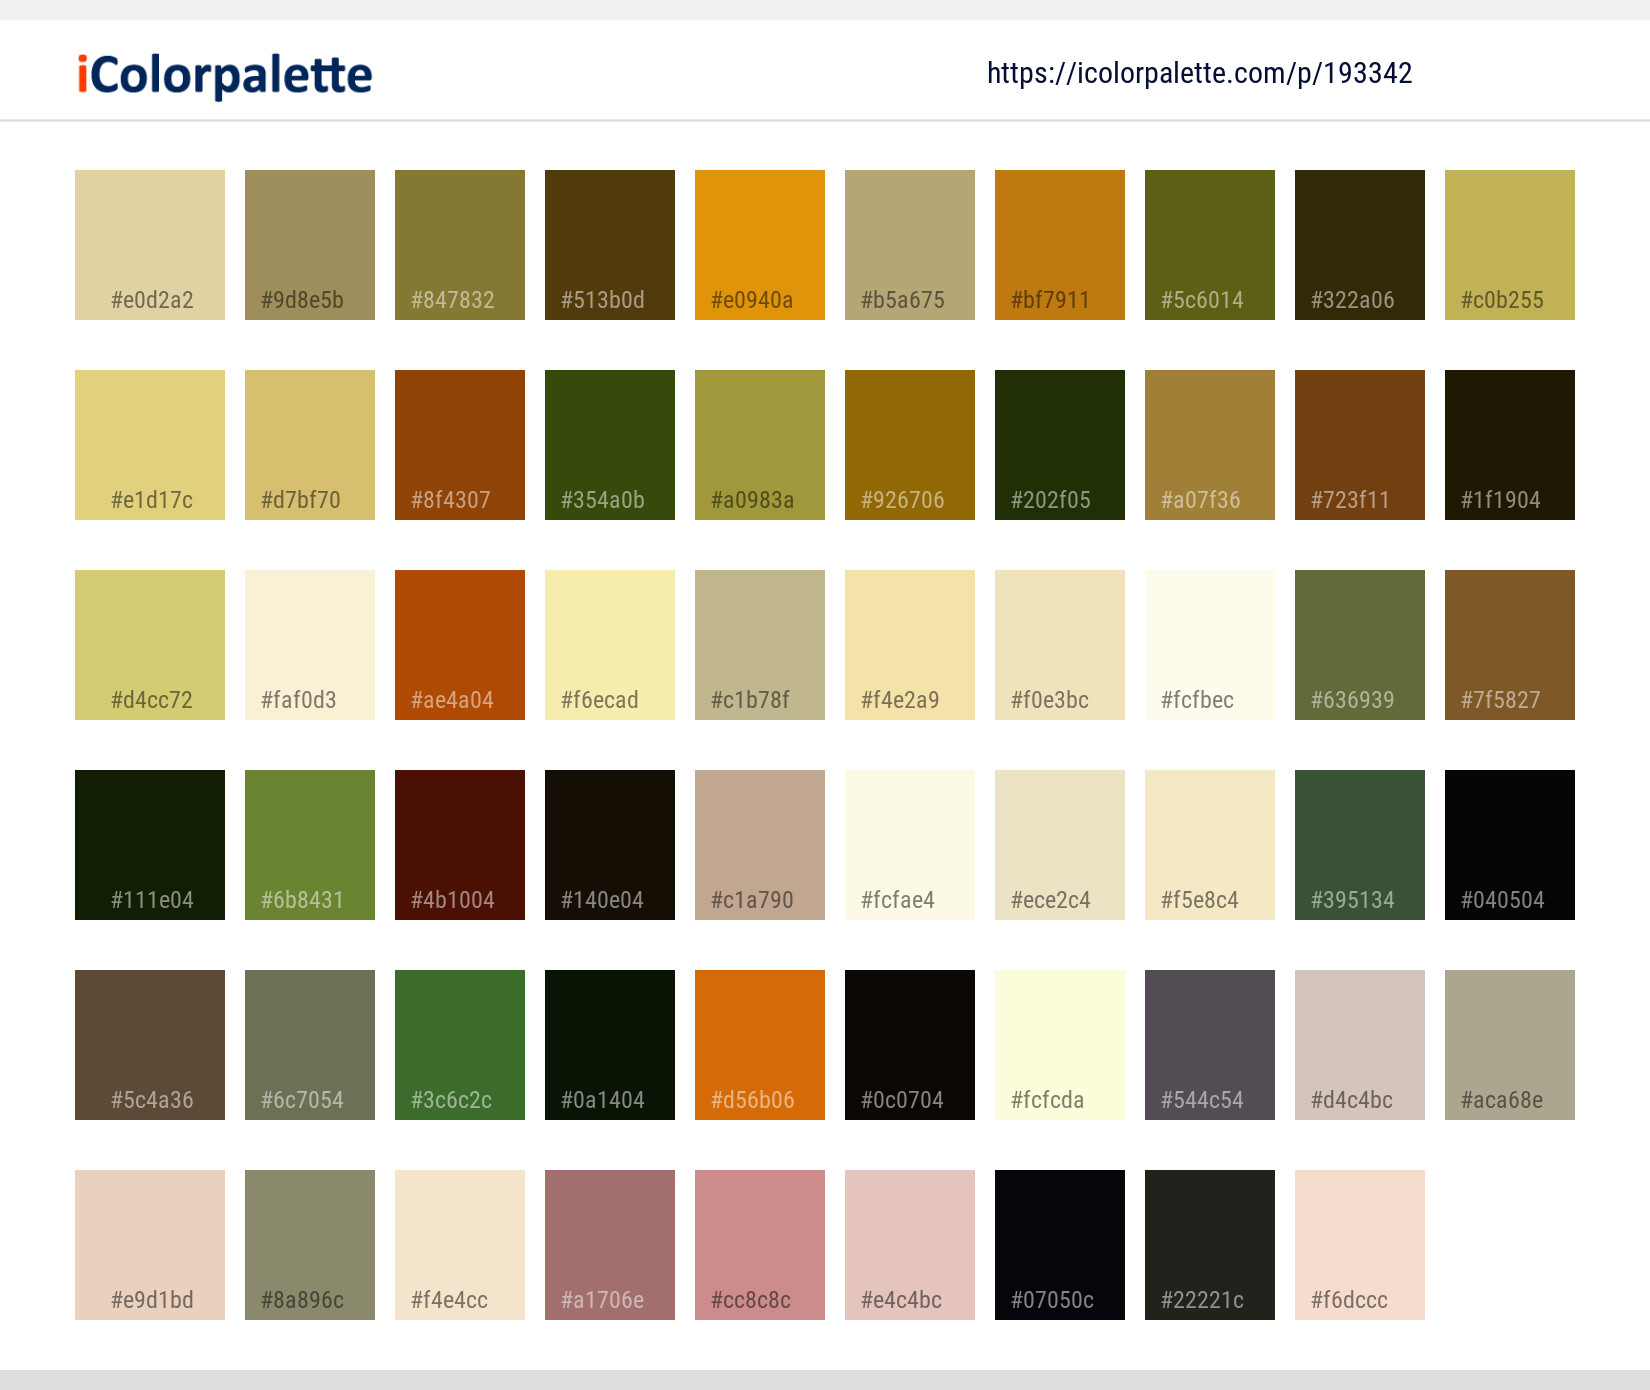Select the #e0d2a2 color swatch
1650x1390 pixels.
click(x=149, y=244)
